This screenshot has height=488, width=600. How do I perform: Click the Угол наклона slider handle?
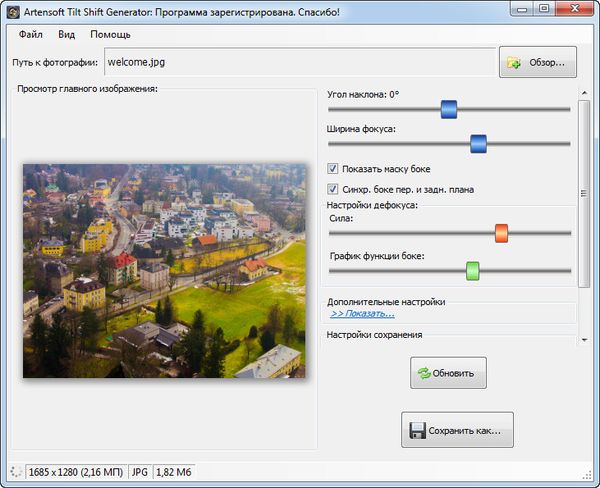tap(449, 109)
